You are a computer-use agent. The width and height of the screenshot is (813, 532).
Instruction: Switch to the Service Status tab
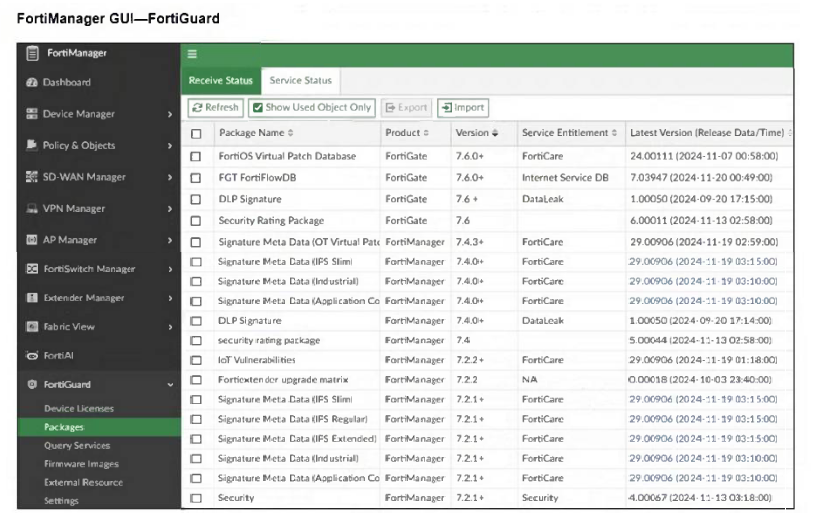click(300, 81)
